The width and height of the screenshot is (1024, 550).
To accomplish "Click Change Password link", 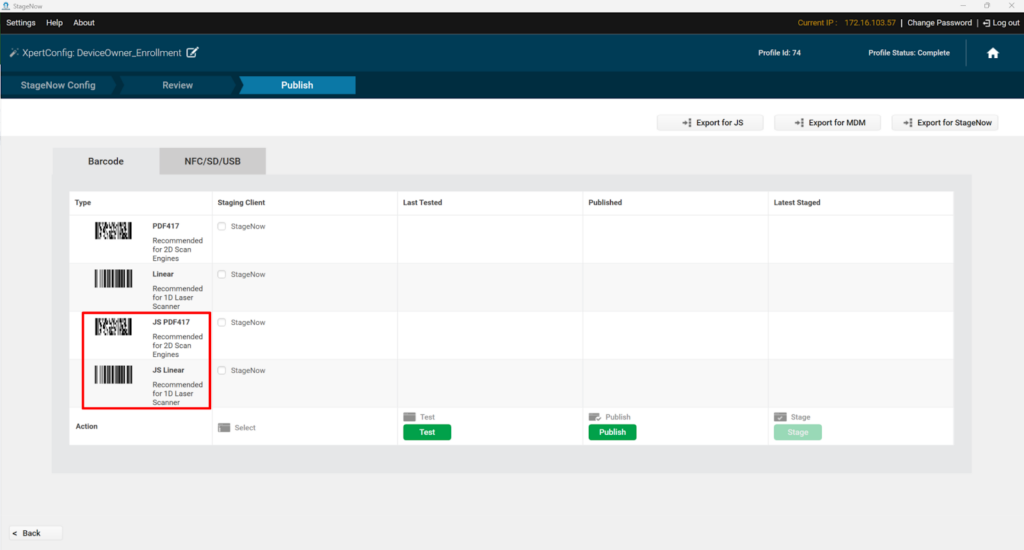I will click(x=939, y=23).
